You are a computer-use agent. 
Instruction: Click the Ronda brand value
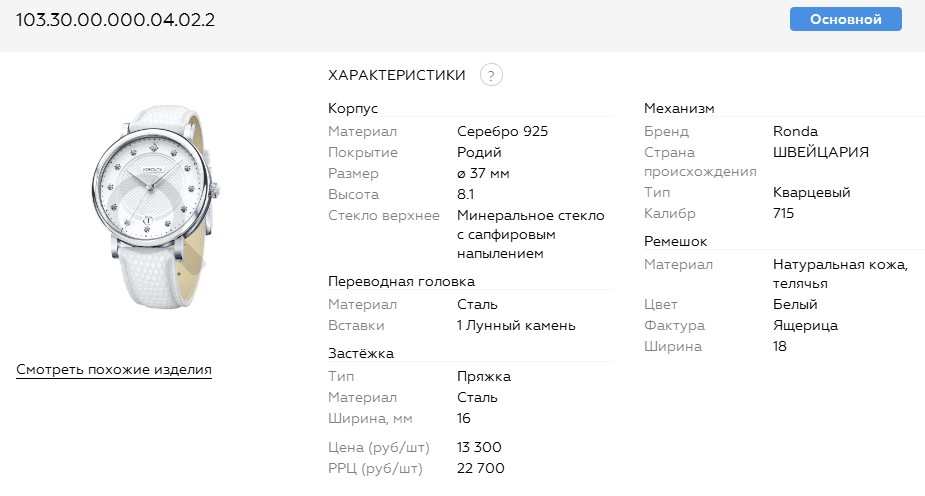click(795, 131)
